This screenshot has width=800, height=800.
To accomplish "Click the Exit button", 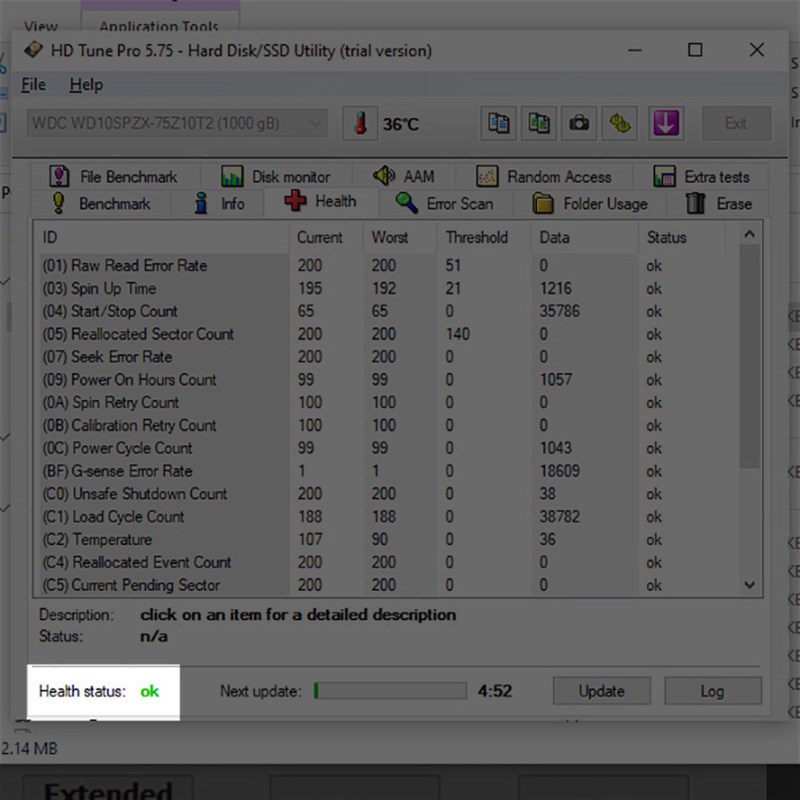I will tap(736, 123).
